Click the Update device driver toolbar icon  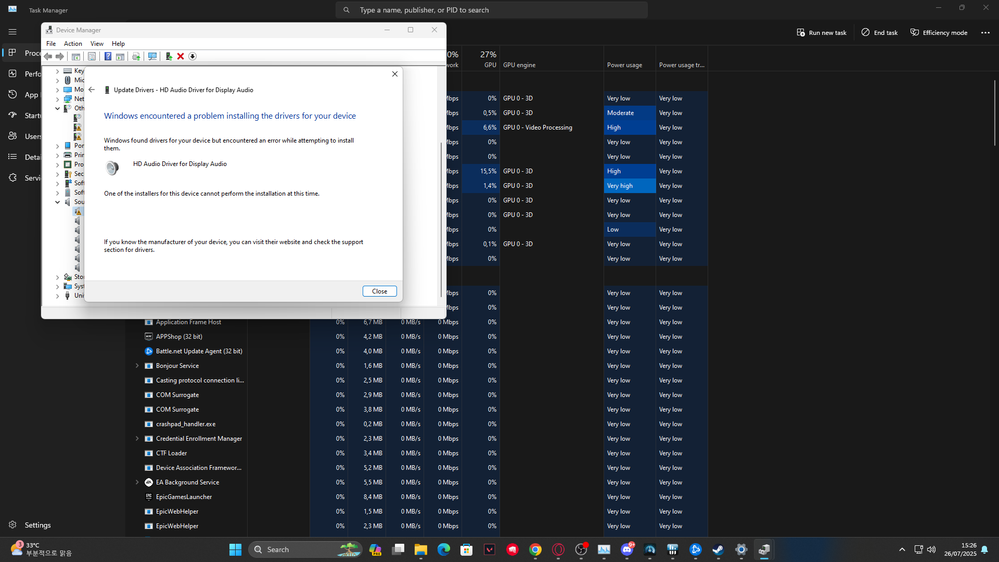[168, 57]
